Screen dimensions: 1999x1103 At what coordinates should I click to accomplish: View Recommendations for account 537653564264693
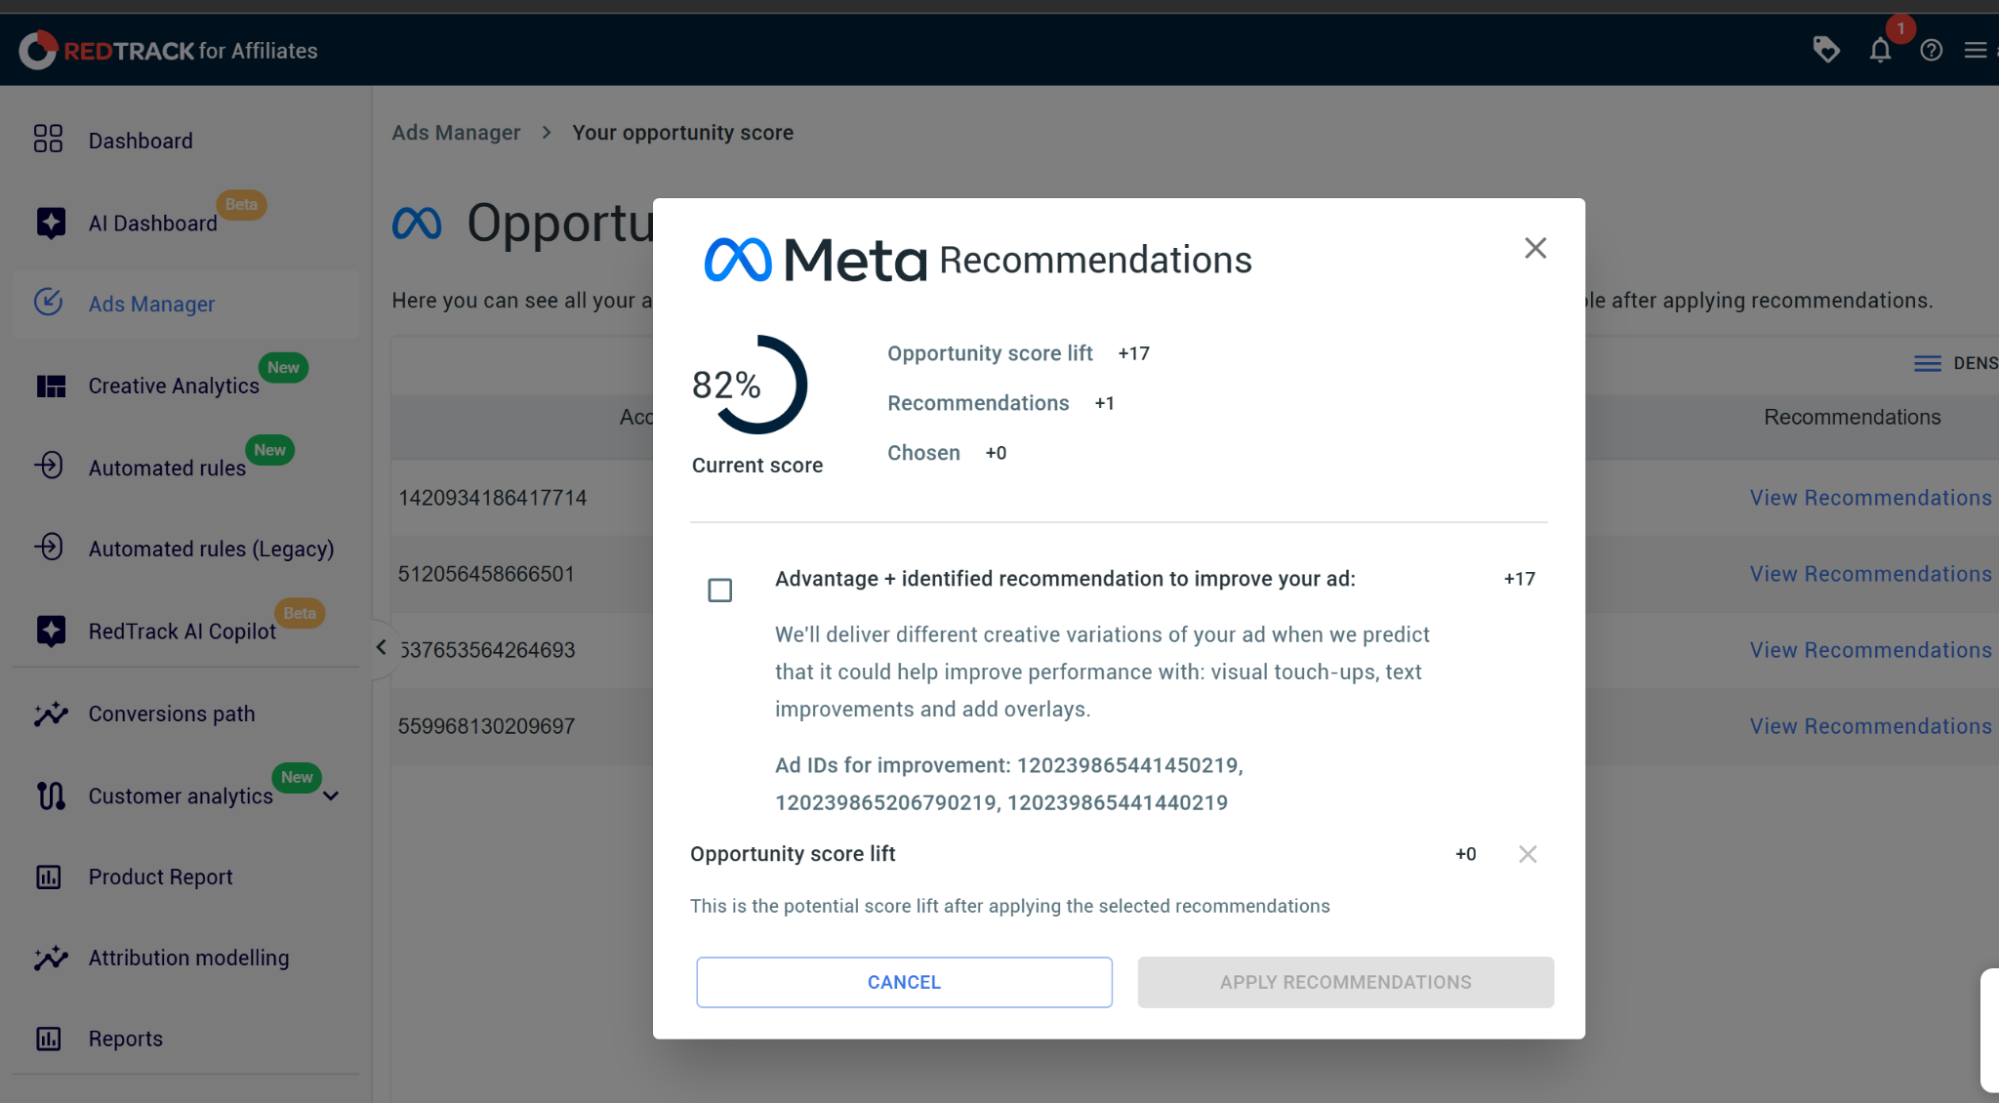point(1870,649)
